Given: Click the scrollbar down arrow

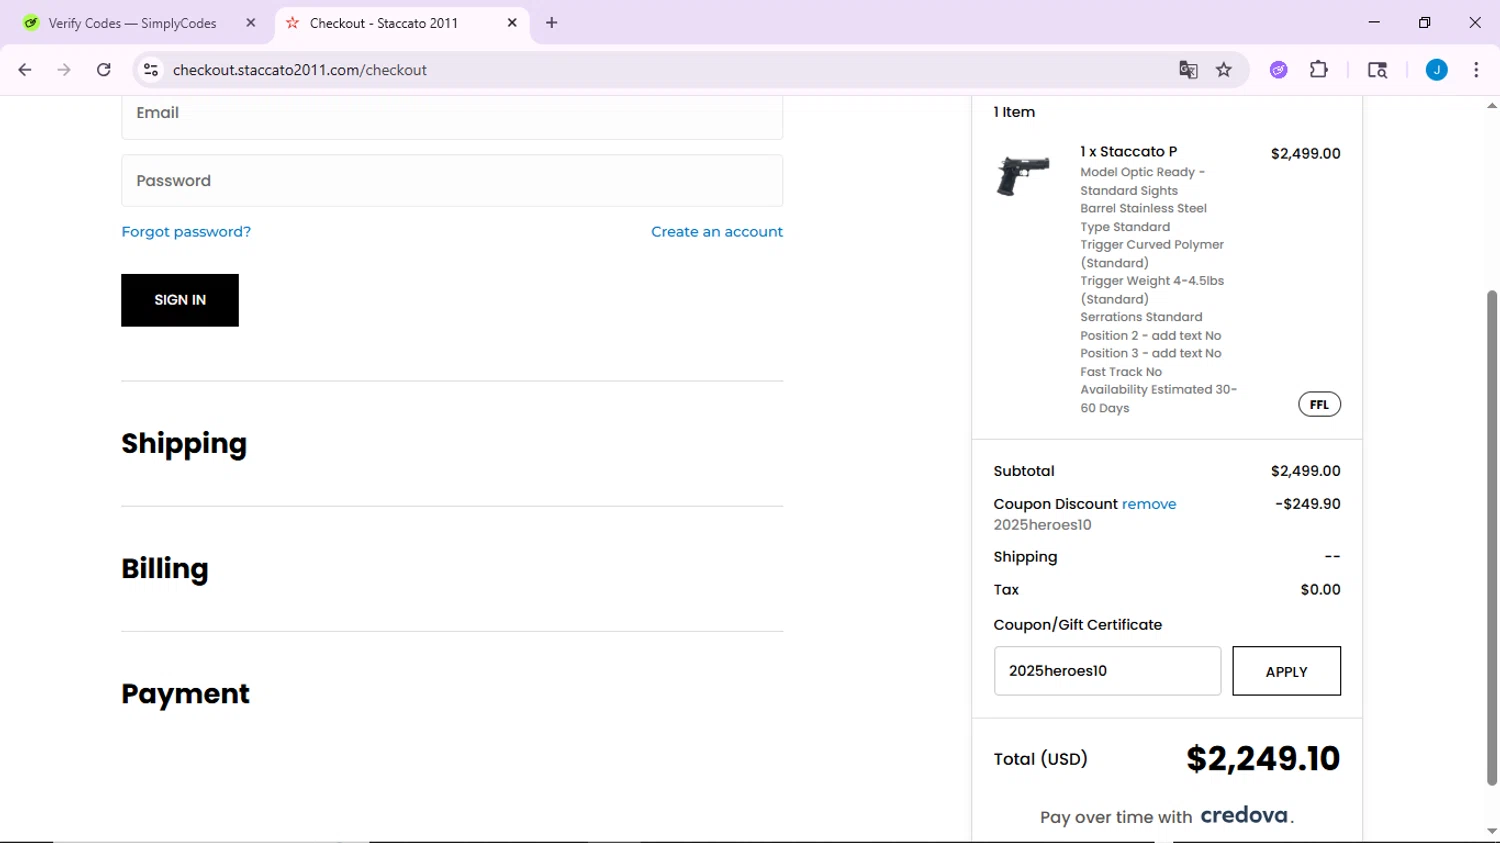Looking at the screenshot, I should click(x=1492, y=832).
